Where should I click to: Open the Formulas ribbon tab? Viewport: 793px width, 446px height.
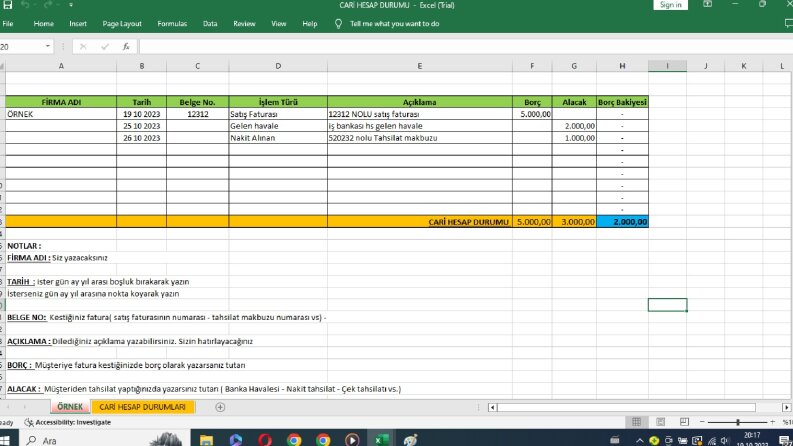tap(172, 24)
